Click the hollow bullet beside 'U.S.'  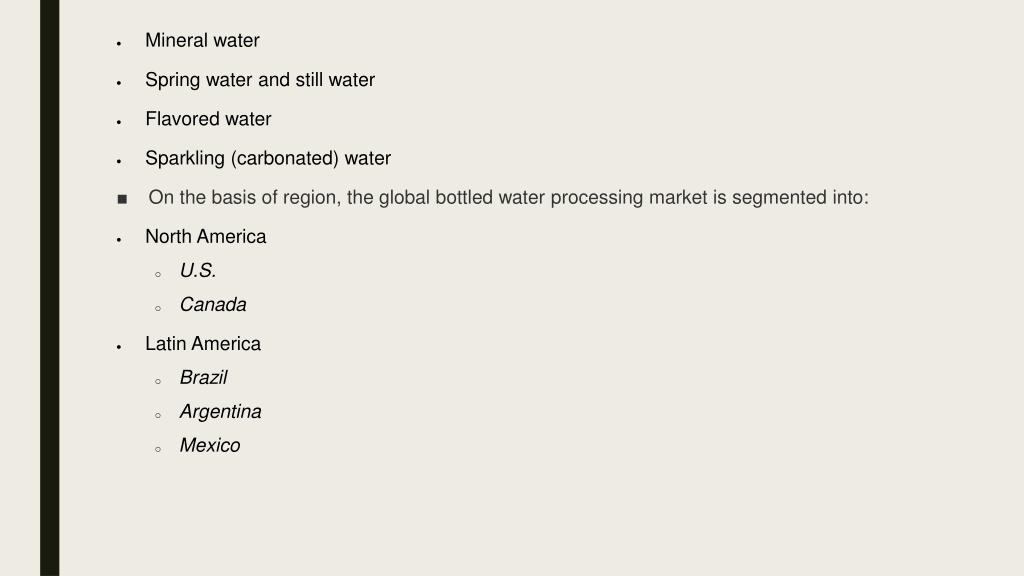[x=158, y=274]
